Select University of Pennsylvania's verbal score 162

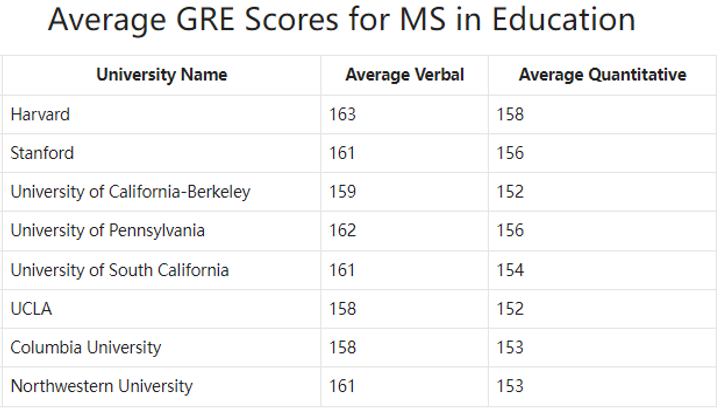342,231
